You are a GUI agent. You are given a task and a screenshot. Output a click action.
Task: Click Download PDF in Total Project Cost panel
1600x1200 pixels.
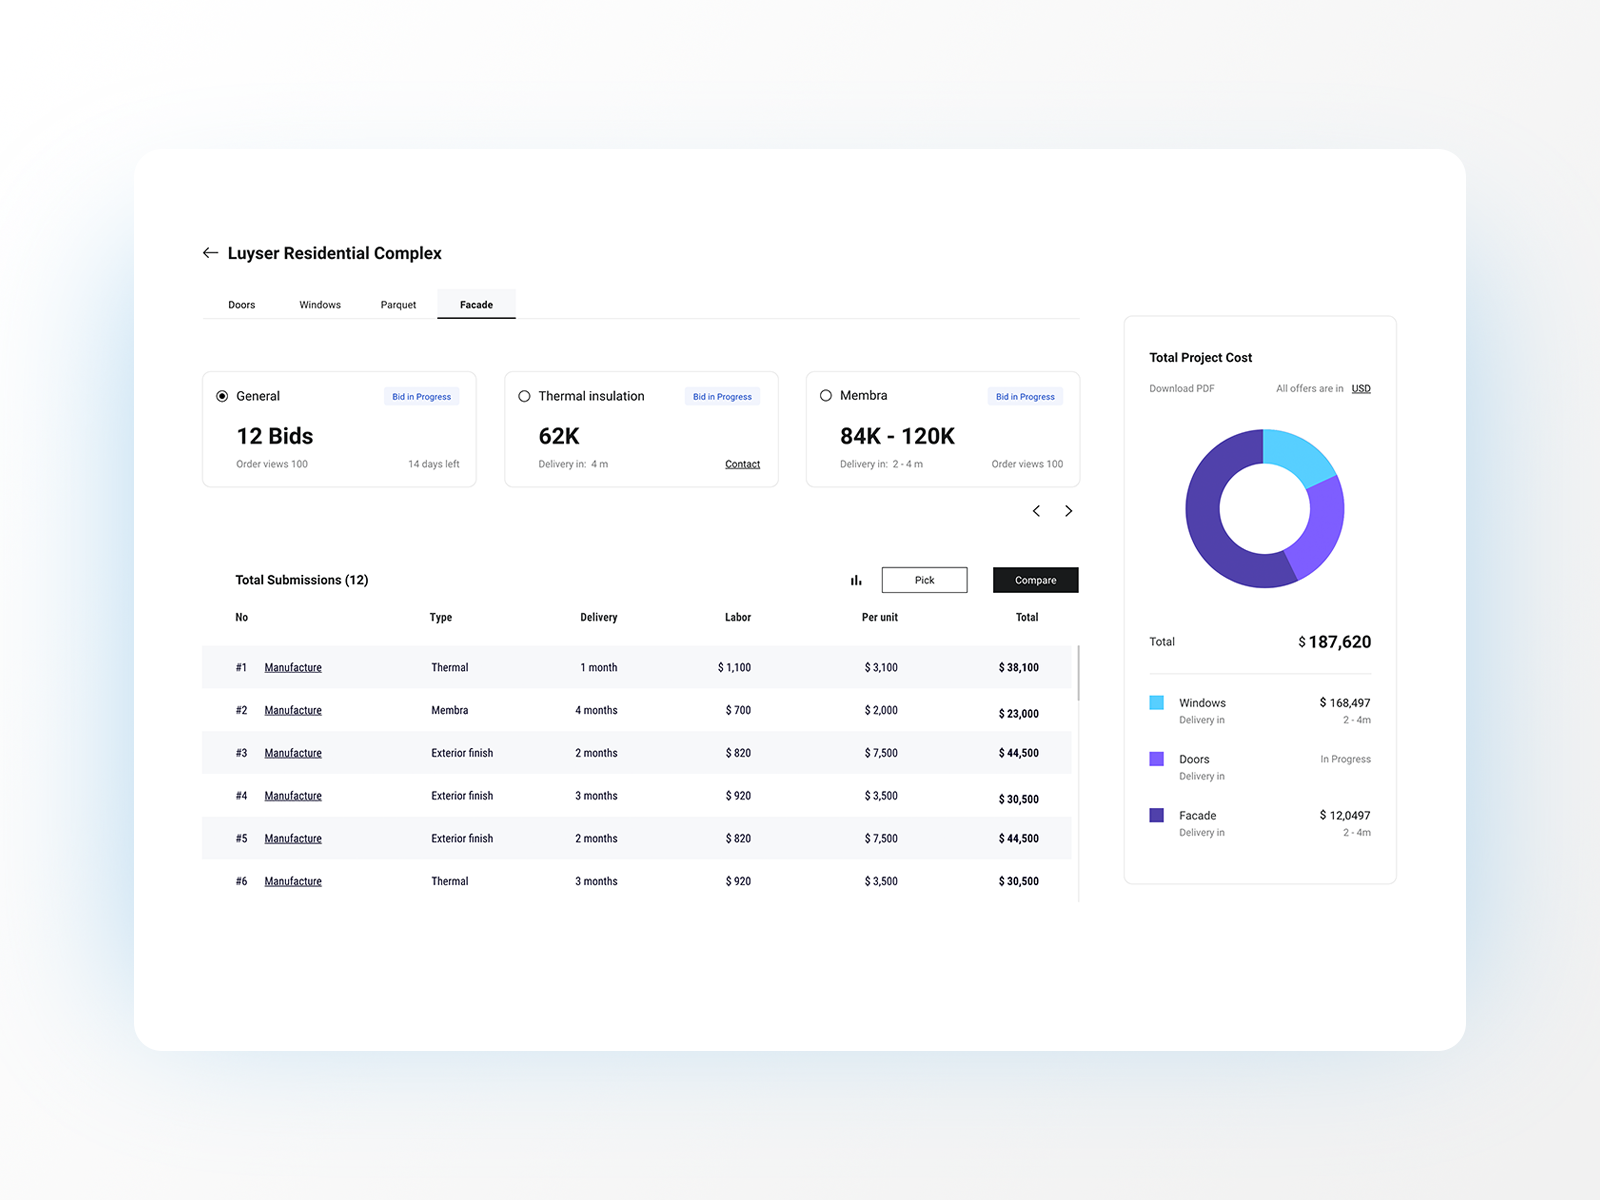1182,388
